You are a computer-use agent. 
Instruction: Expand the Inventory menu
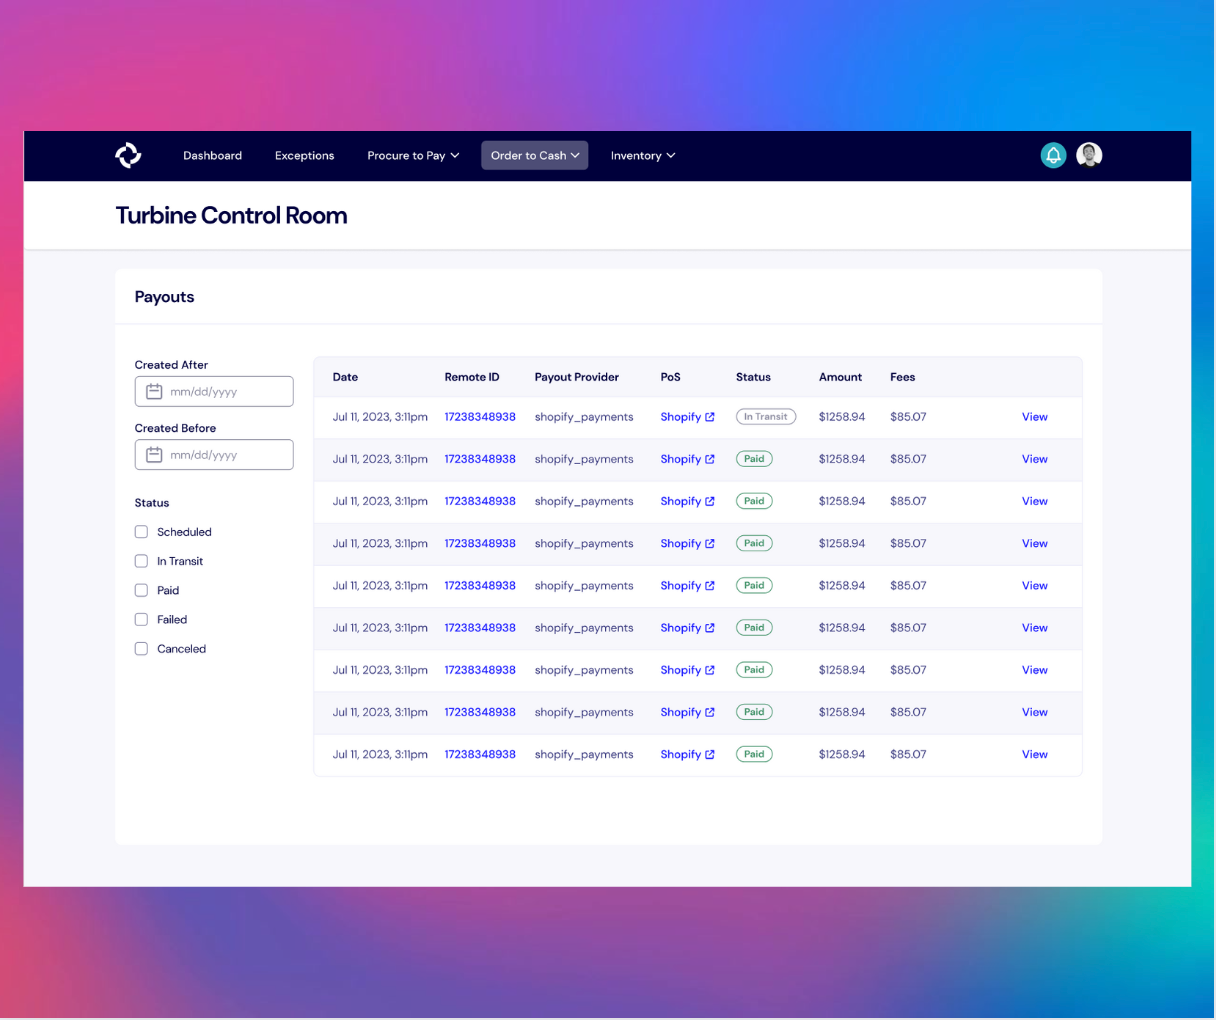643,156
